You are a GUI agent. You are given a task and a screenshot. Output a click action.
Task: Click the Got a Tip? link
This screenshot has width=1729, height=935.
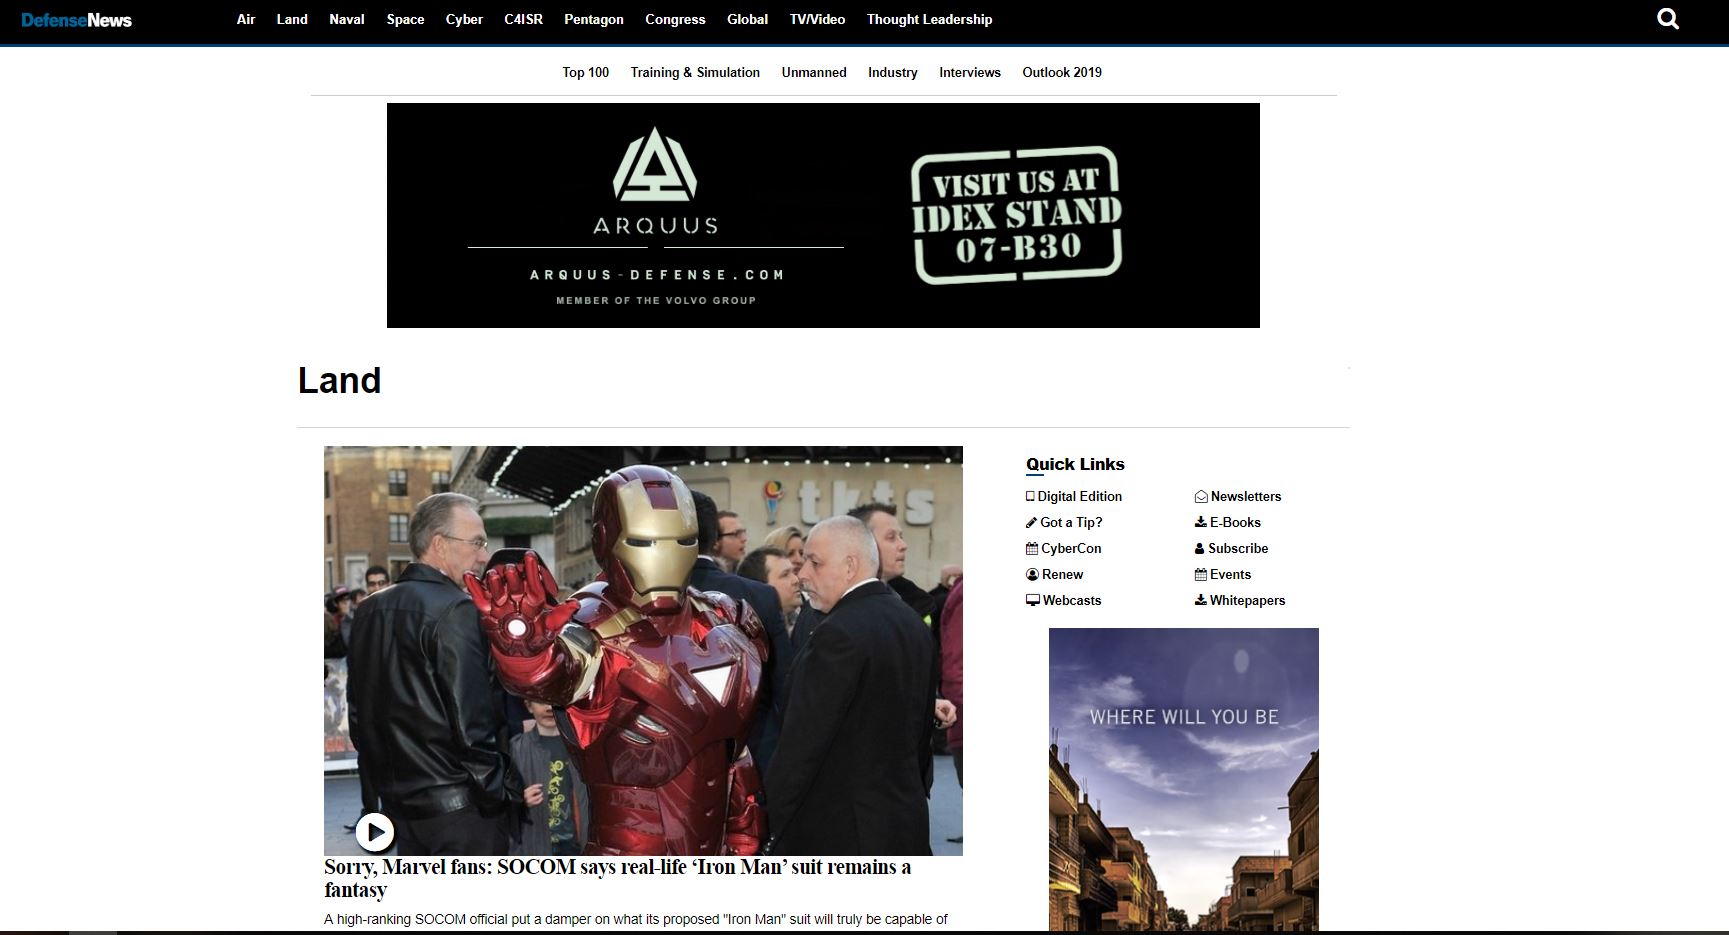pyautogui.click(x=1071, y=522)
